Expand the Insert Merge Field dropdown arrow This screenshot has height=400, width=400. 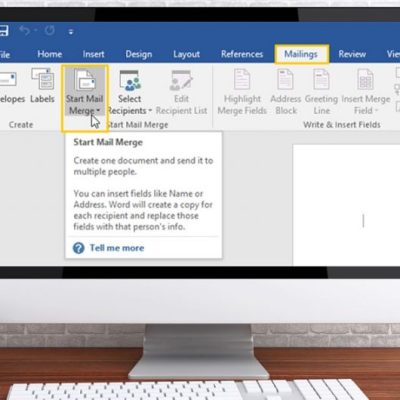point(376,111)
